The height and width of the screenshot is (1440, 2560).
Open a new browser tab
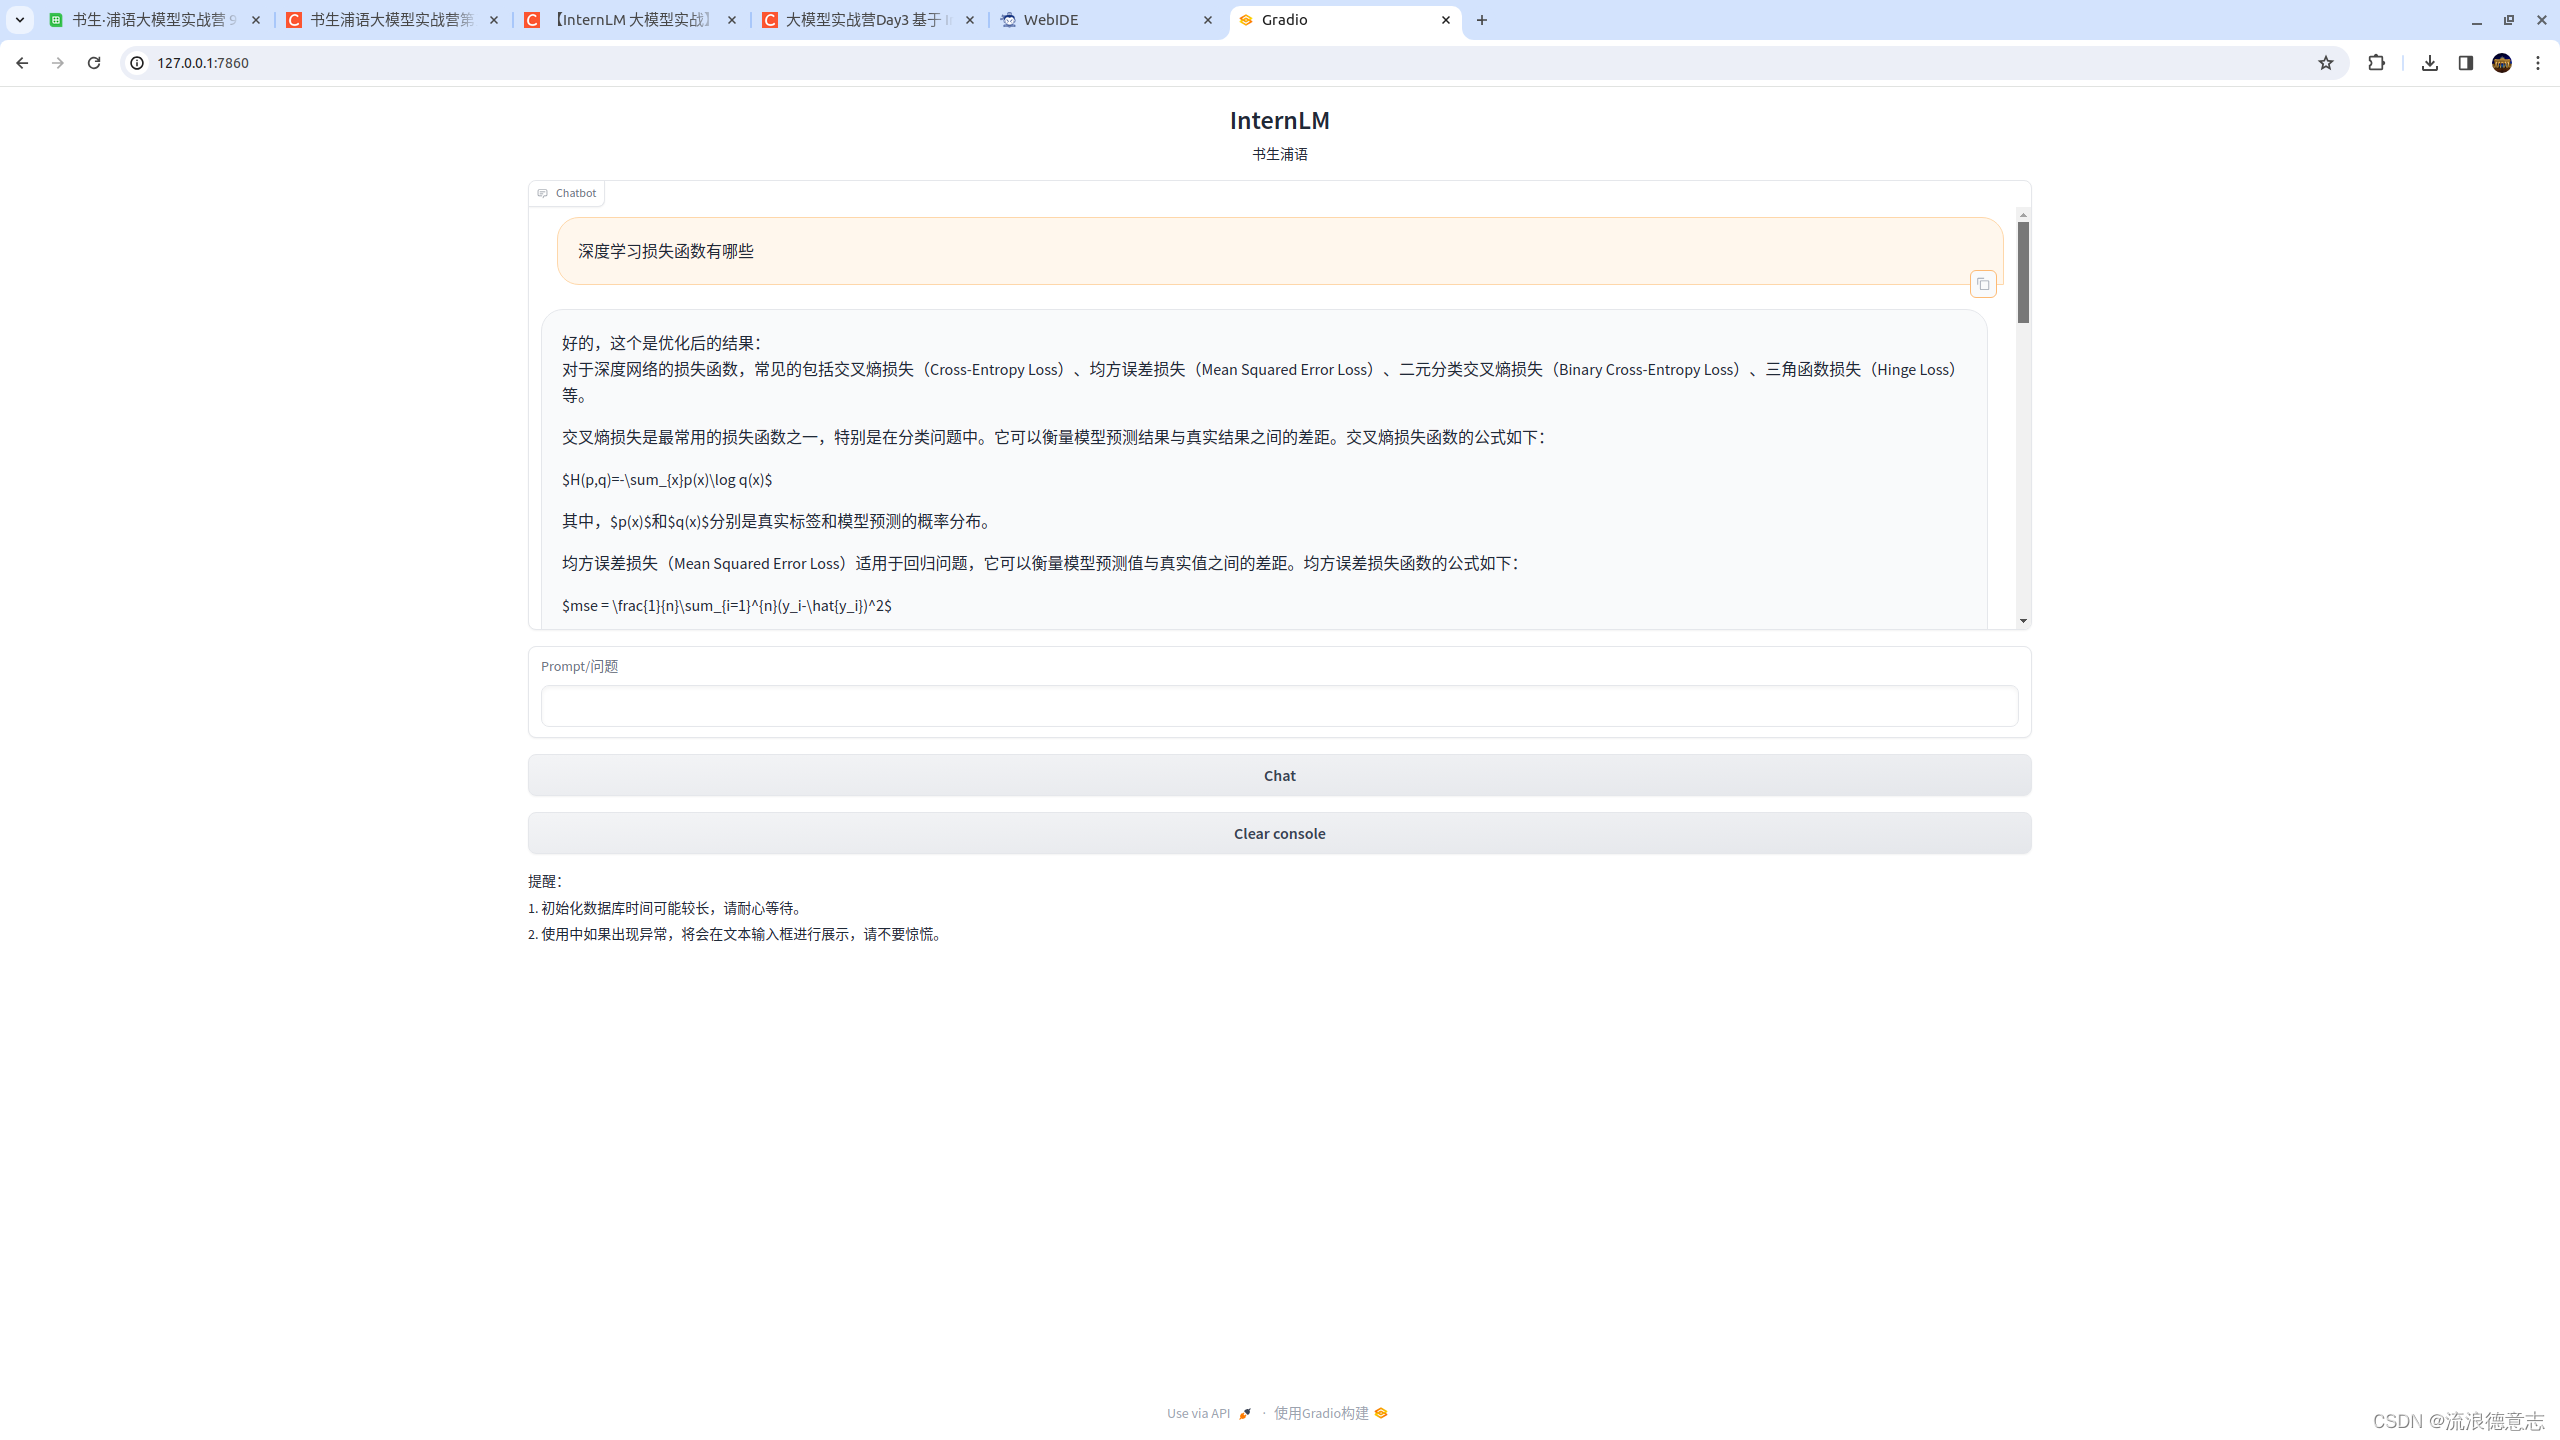pos(1482,20)
